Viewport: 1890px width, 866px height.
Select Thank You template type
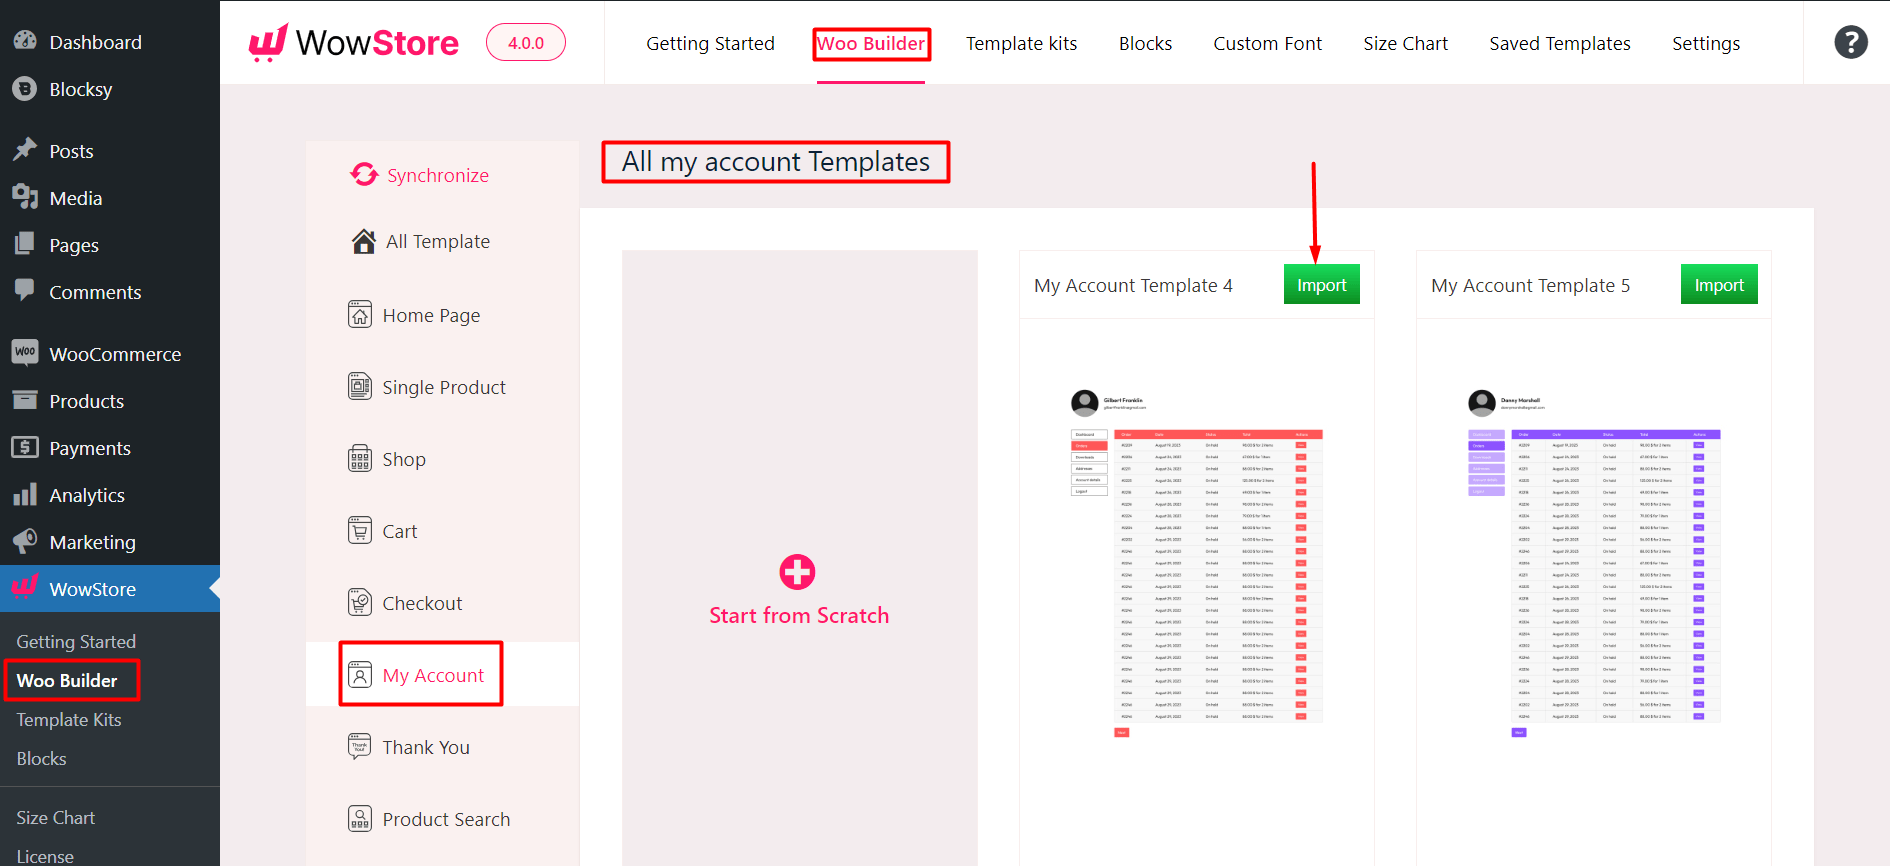pyautogui.click(x=426, y=747)
